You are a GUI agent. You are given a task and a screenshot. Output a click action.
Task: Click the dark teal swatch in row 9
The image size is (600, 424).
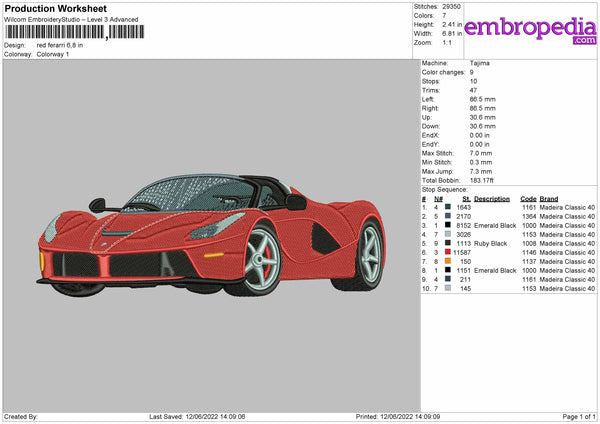[x=448, y=279]
